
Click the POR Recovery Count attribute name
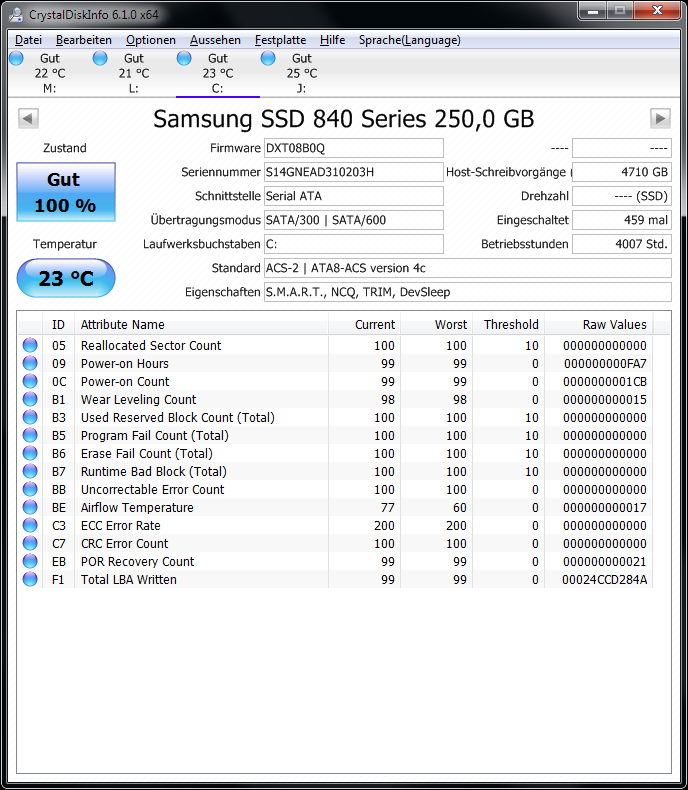[x=137, y=561]
